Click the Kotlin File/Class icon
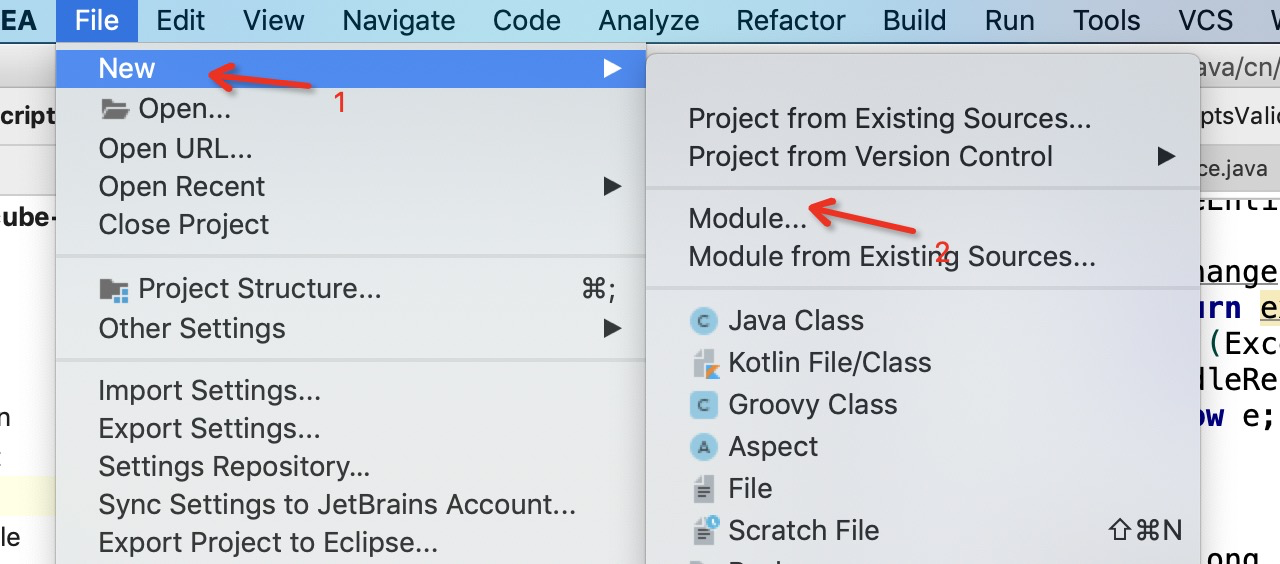 [705, 363]
